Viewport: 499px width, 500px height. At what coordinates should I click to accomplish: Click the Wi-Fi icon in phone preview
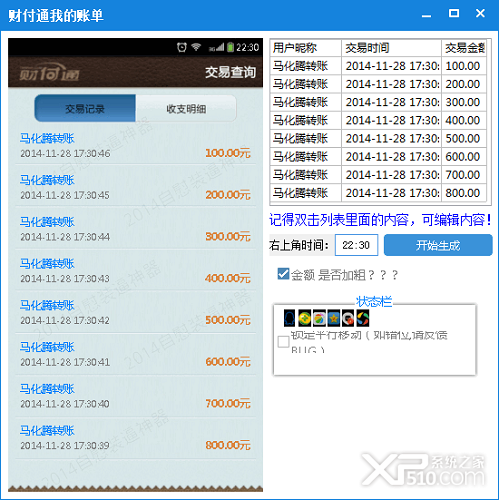pyautogui.click(x=196, y=47)
